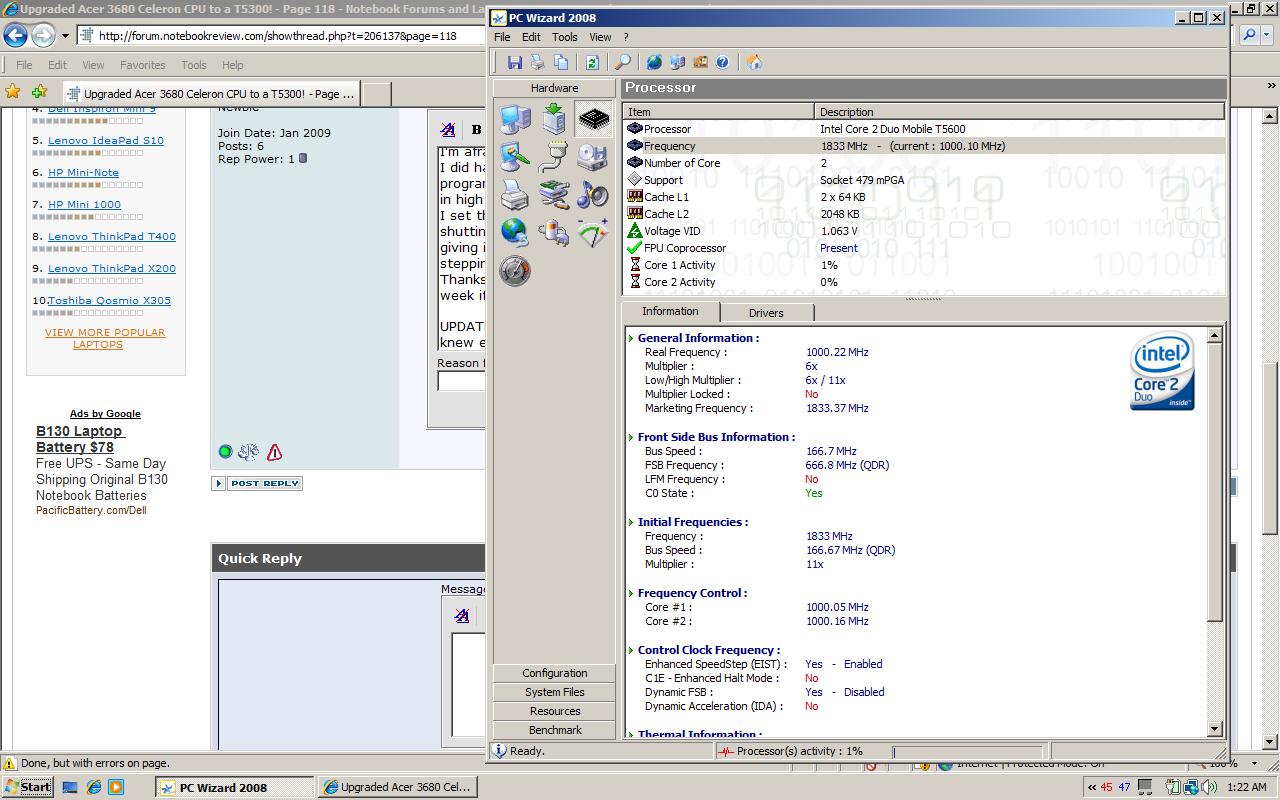Click the Save report icon in PC Wizard toolbar
This screenshot has height=800, width=1280.
pyautogui.click(x=514, y=62)
